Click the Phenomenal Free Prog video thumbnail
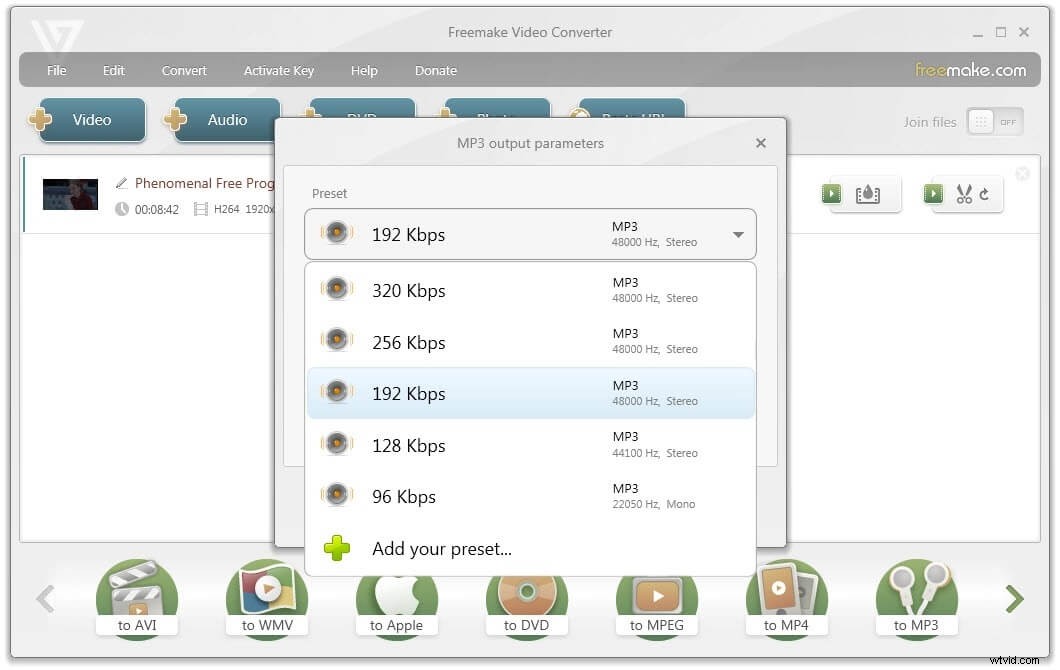Viewport: 1060px width, 670px height. (x=69, y=193)
